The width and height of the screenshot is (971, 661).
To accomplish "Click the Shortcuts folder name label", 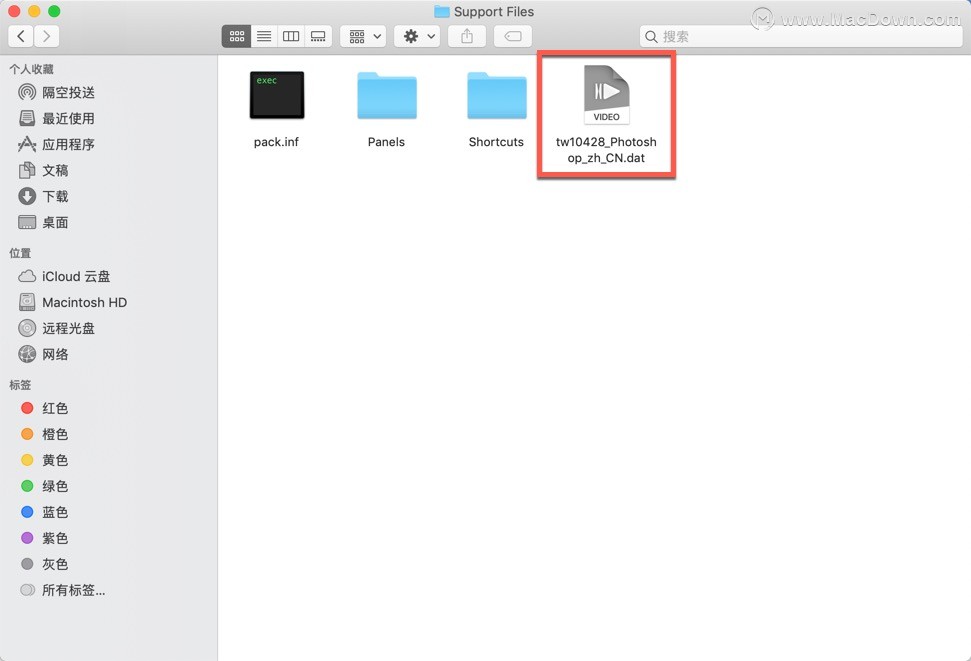I will coord(496,142).
